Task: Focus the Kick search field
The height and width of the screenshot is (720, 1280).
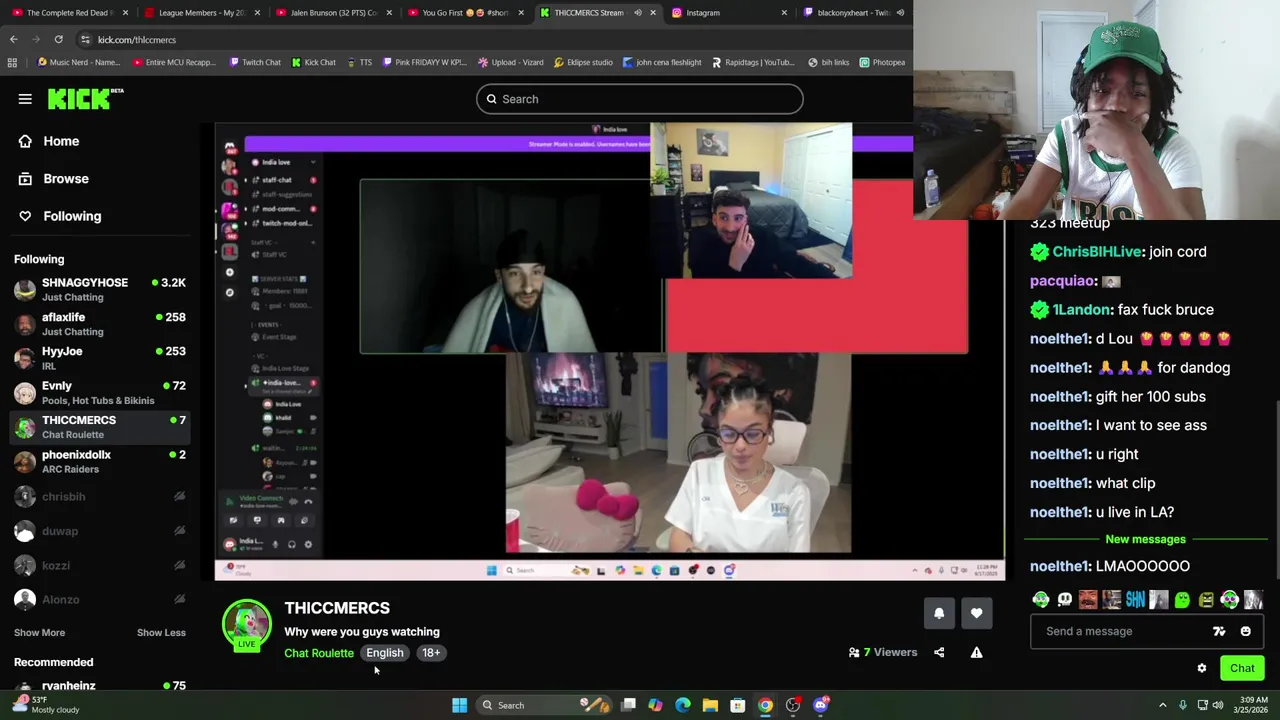Action: [639, 99]
